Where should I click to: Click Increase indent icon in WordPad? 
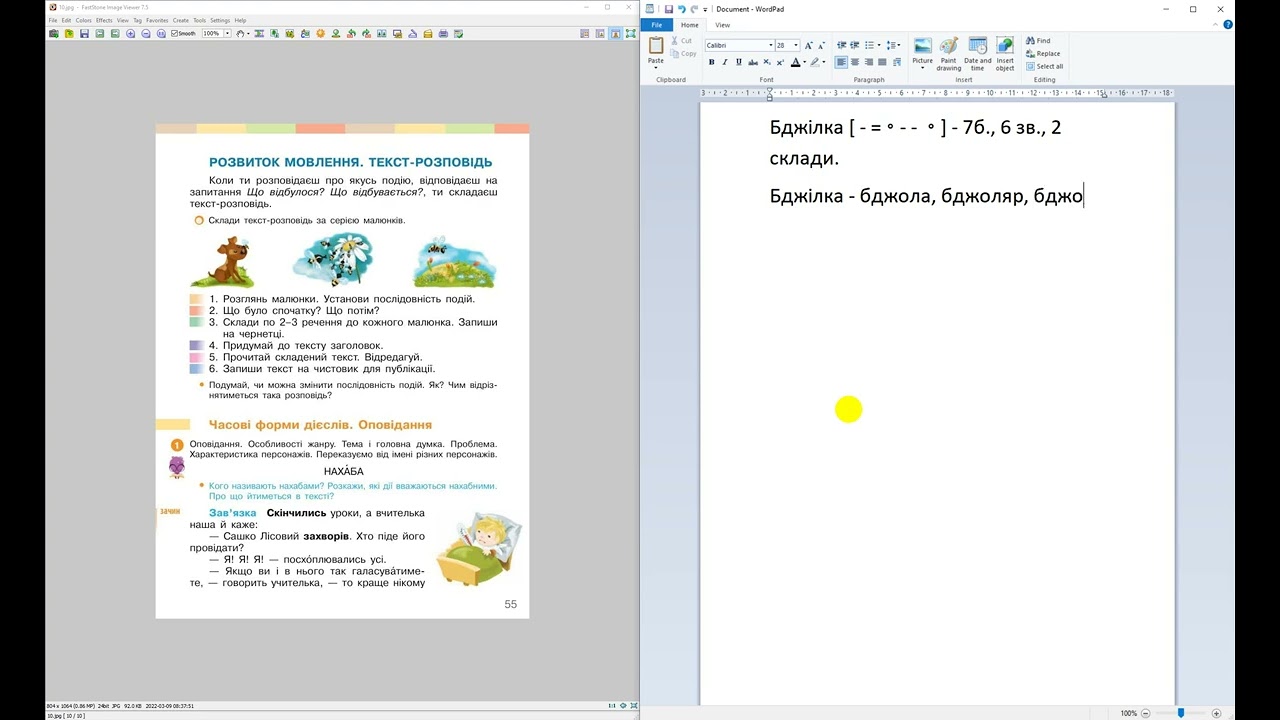pos(855,45)
